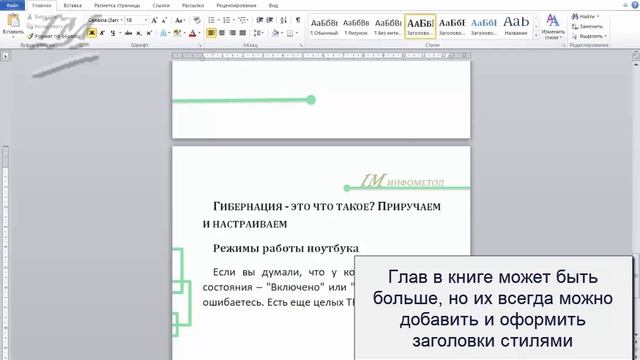
Task: Apply a multilevel list
Action: pyautogui.click(x=242, y=20)
